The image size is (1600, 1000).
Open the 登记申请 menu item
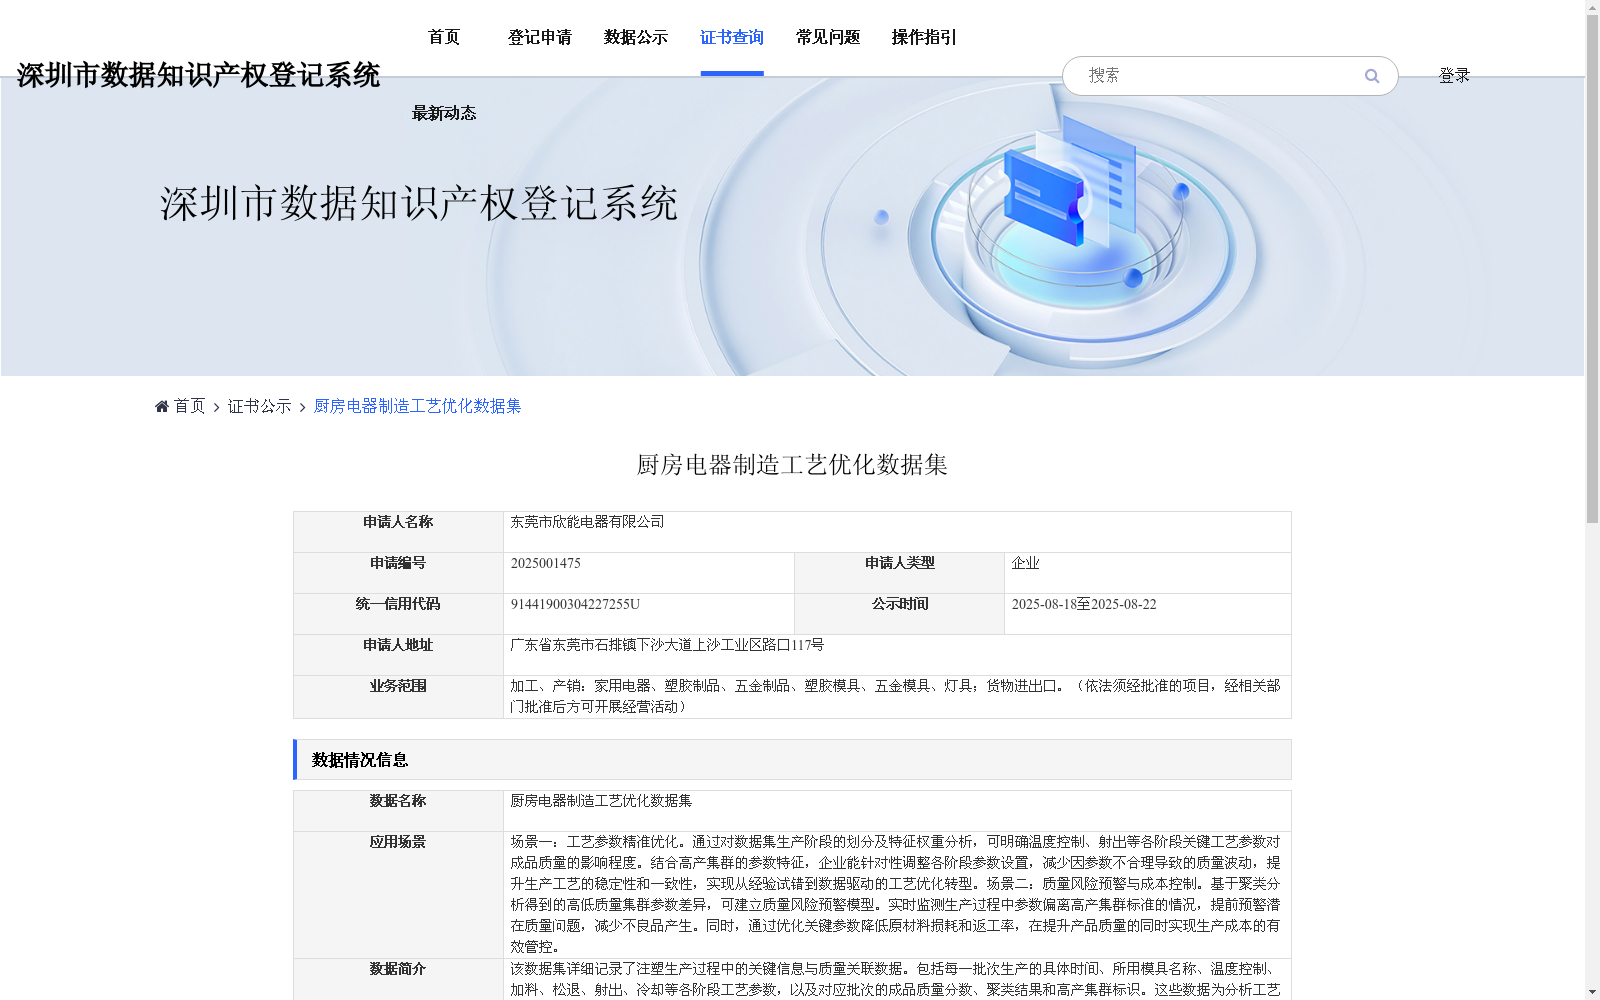click(540, 37)
